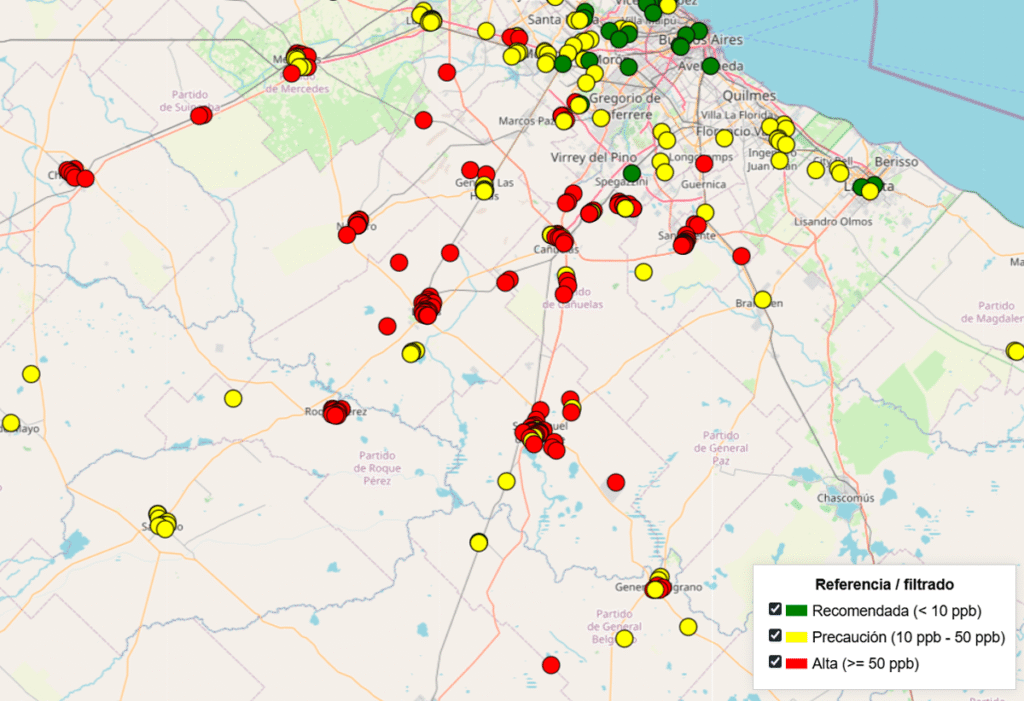Click the red marker at Guernica

tap(704, 164)
